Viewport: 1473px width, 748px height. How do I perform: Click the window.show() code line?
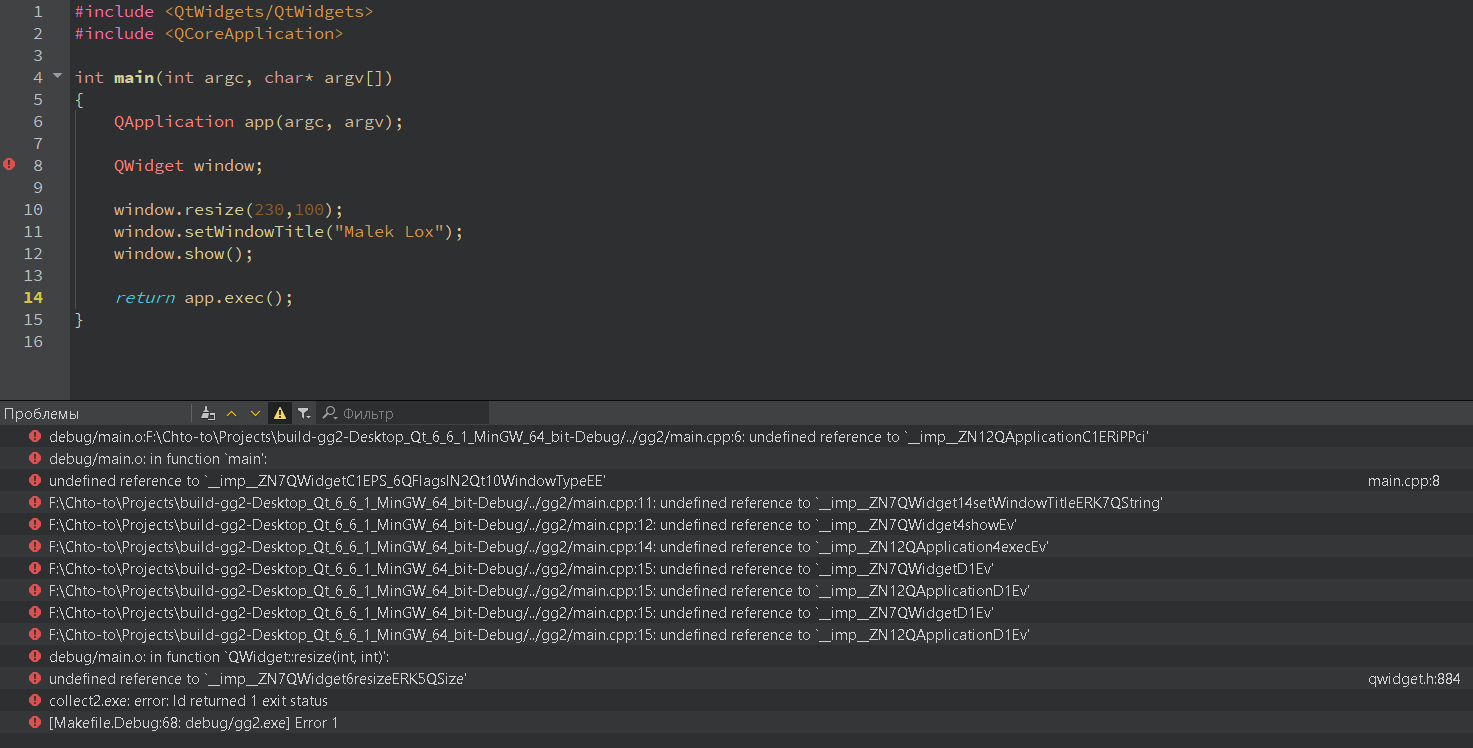184,253
